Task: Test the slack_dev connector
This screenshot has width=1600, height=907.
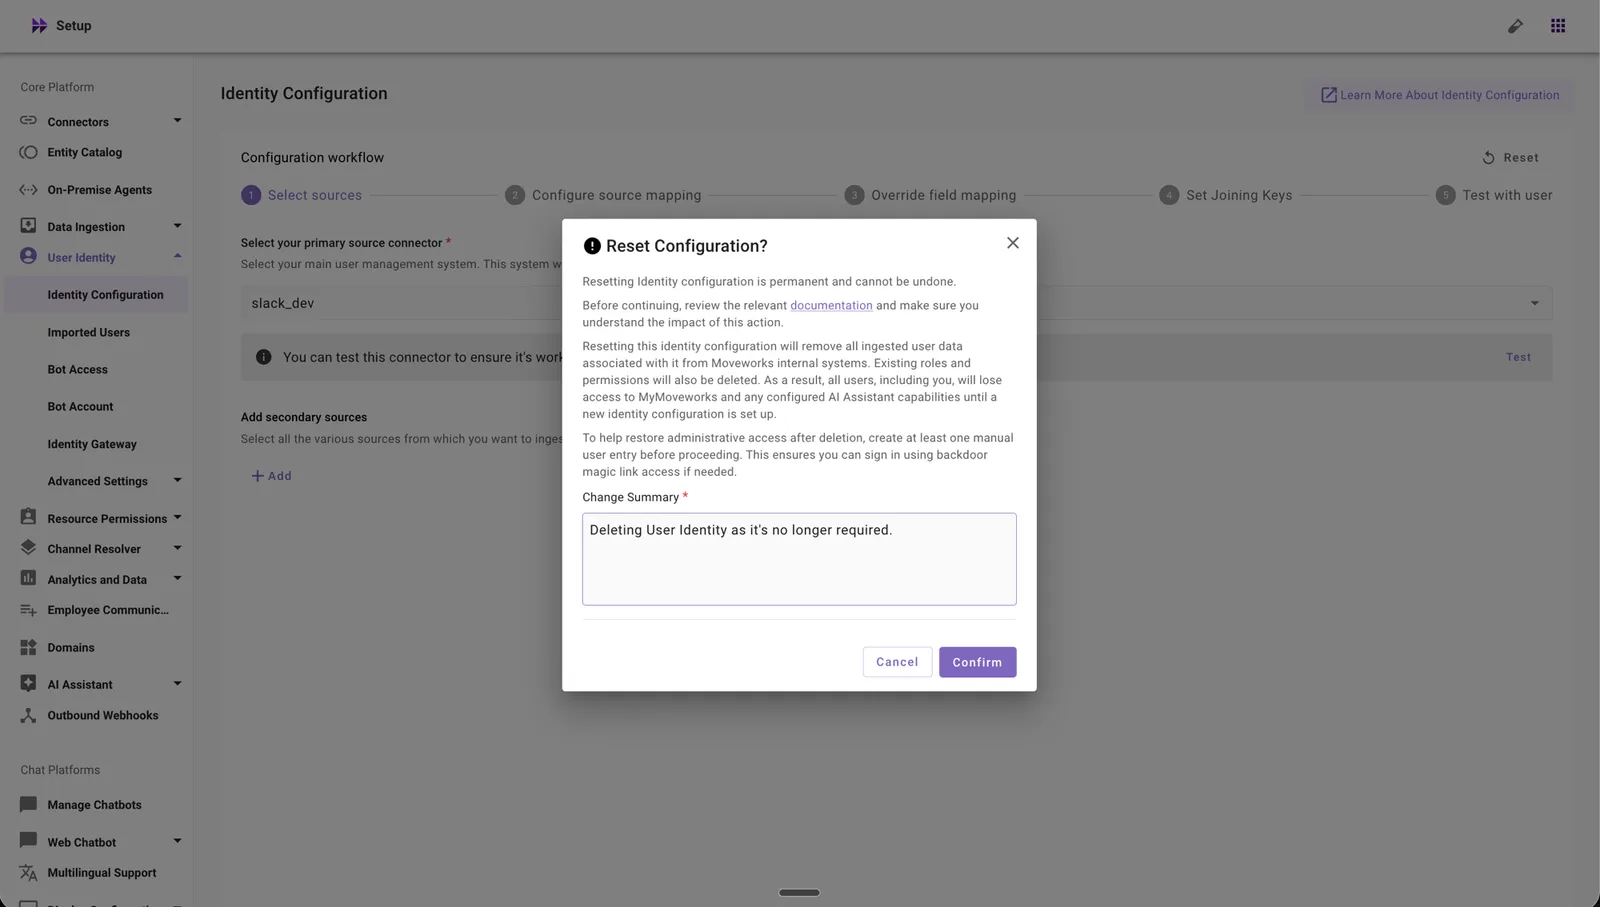Action: click(x=1518, y=357)
